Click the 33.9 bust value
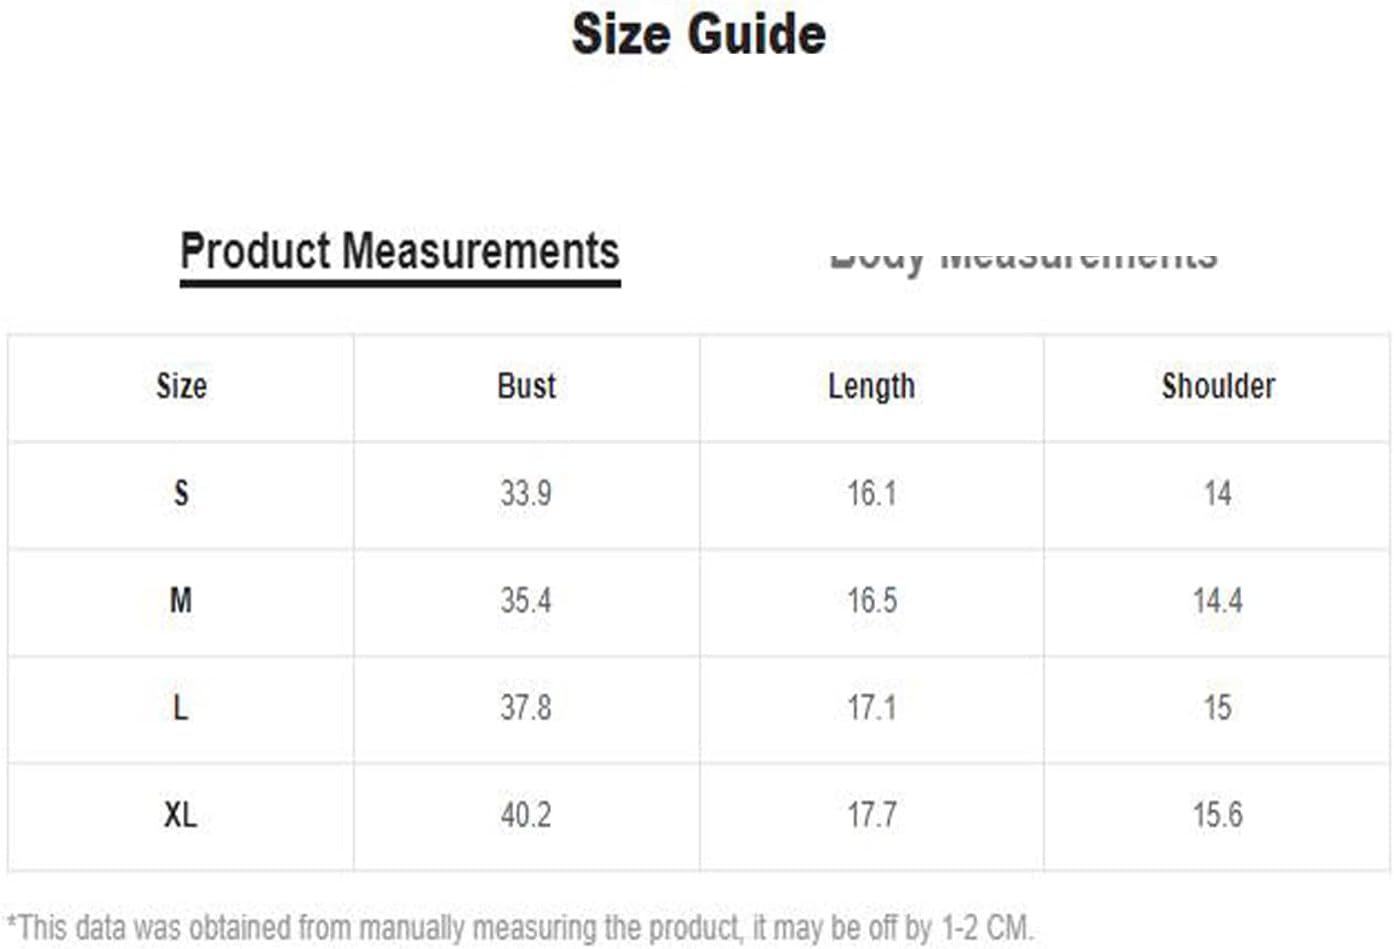This screenshot has height=949, width=1394. click(x=526, y=493)
